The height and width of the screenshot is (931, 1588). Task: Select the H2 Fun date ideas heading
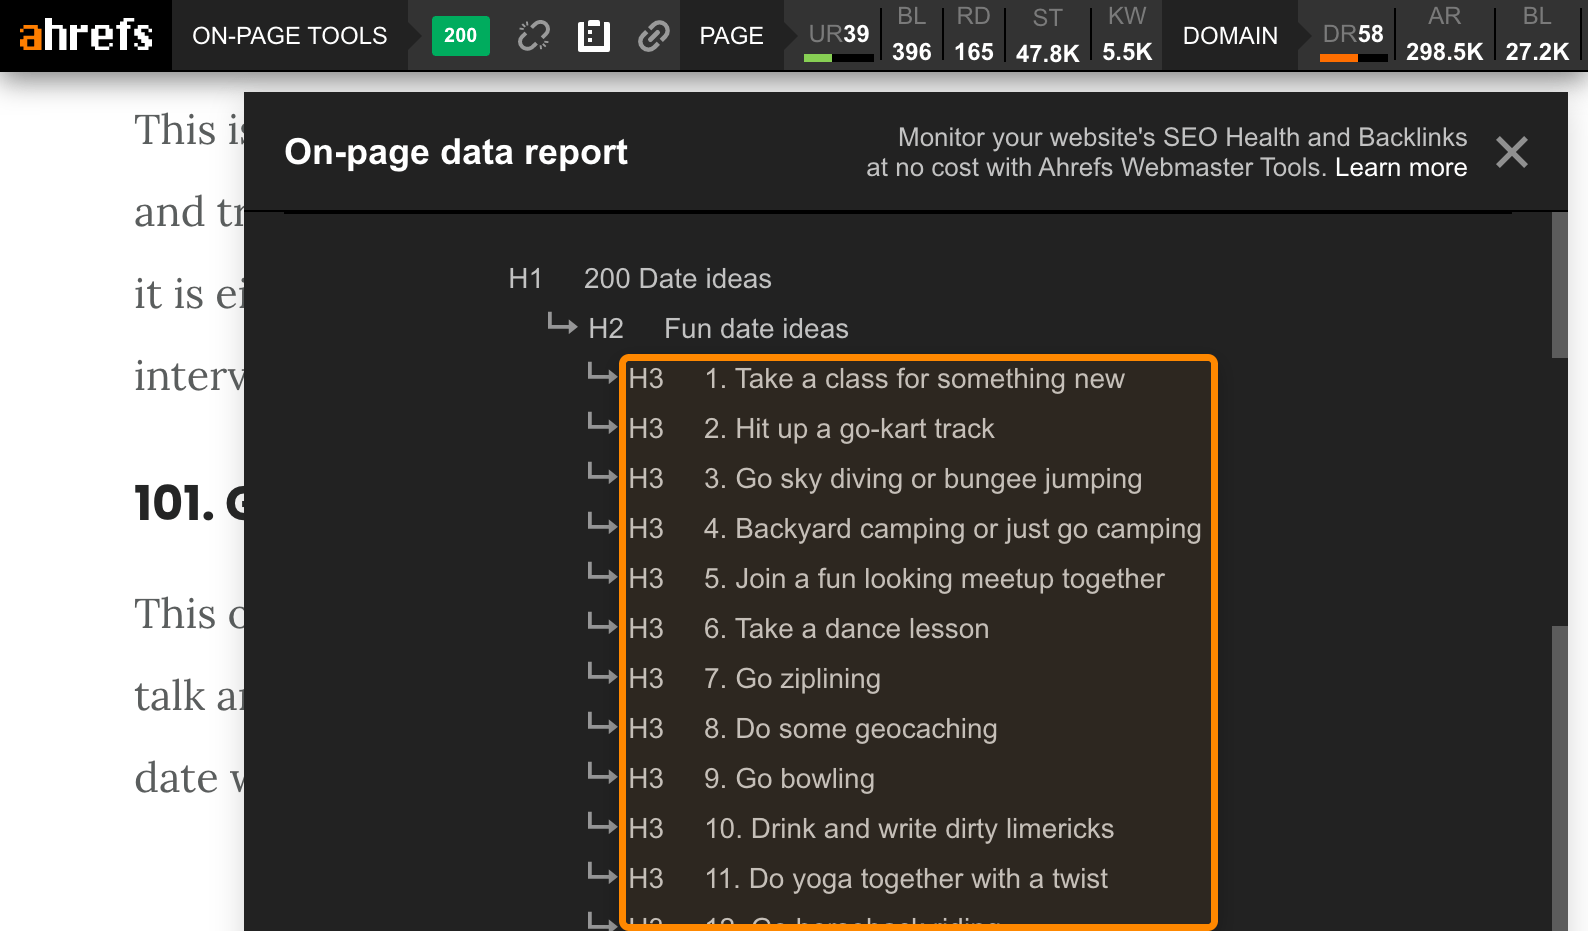(x=755, y=329)
